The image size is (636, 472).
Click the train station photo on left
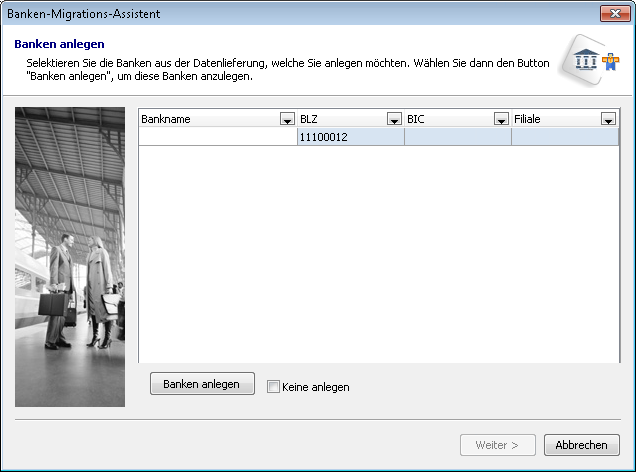pos(70,257)
